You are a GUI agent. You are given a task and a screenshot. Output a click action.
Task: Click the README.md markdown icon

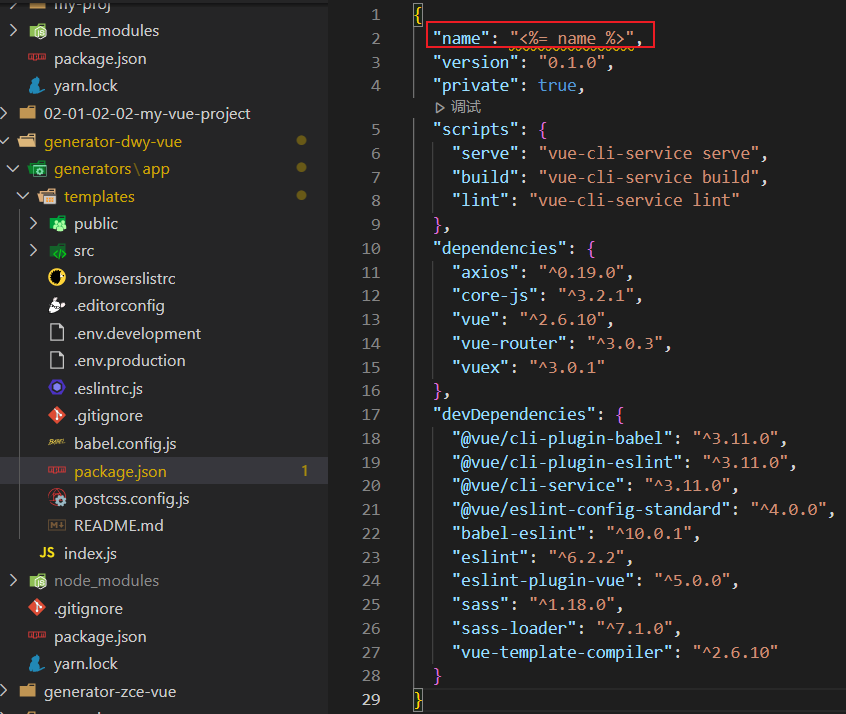(57, 525)
